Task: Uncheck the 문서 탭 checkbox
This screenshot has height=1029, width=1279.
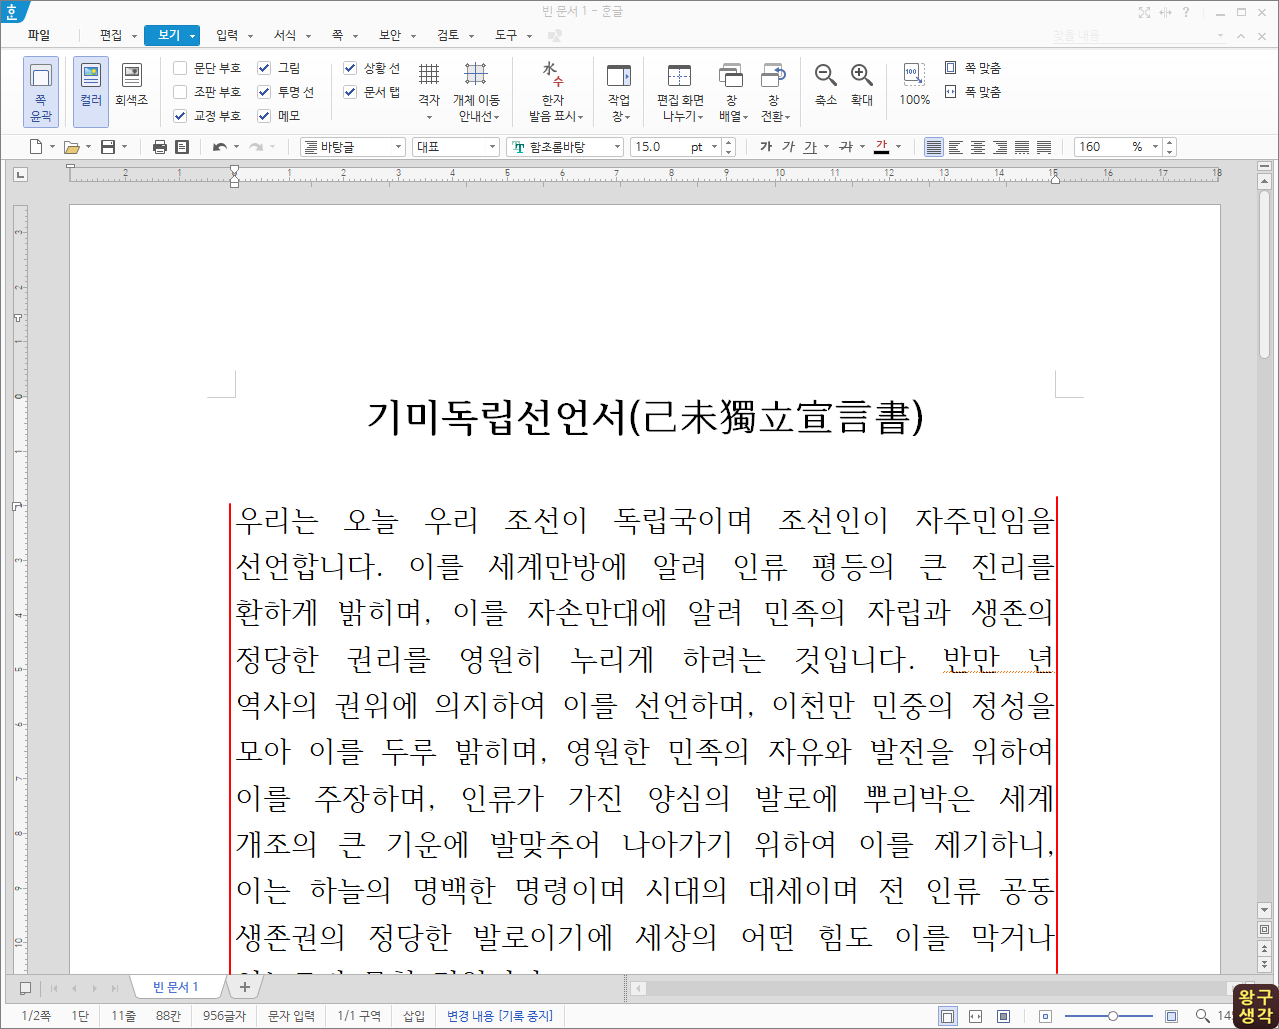Action: pyautogui.click(x=350, y=92)
